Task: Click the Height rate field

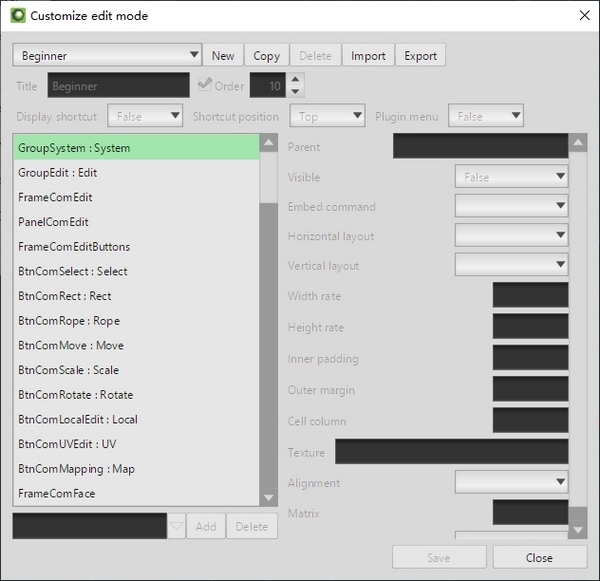Action: click(x=530, y=326)
